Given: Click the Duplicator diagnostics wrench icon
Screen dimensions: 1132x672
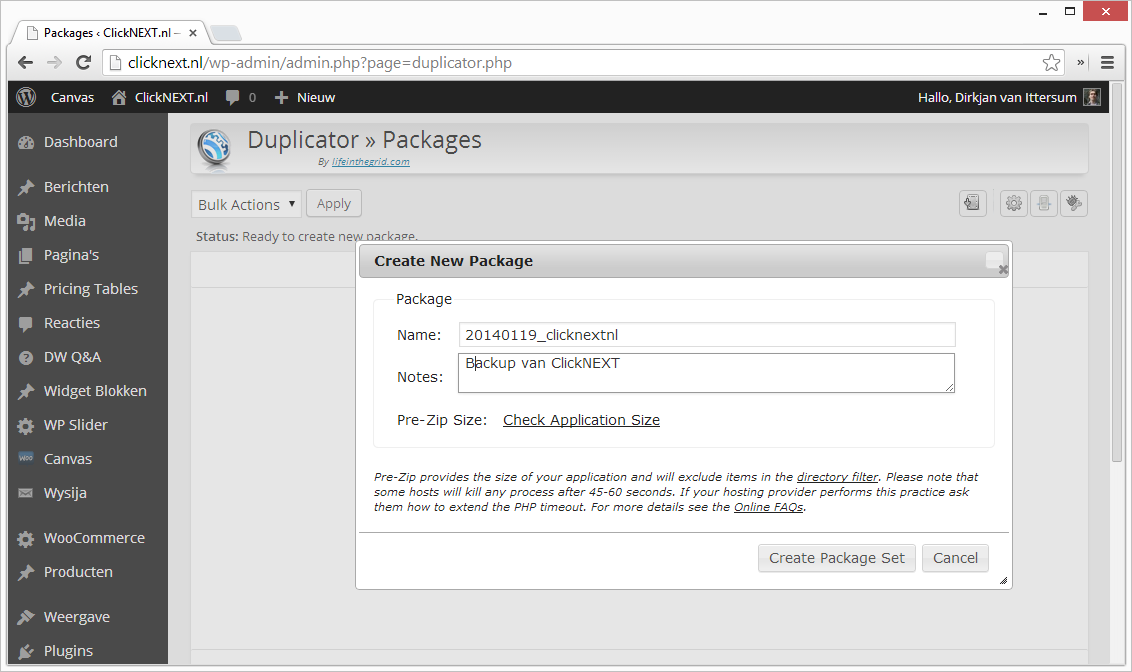Looking at the screenshot, I should pos(1074,204).
